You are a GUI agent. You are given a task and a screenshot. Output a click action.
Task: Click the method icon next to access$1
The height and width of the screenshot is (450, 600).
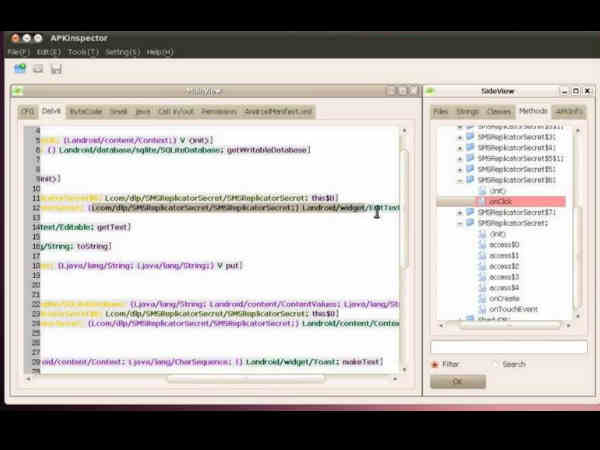[483, 255]
